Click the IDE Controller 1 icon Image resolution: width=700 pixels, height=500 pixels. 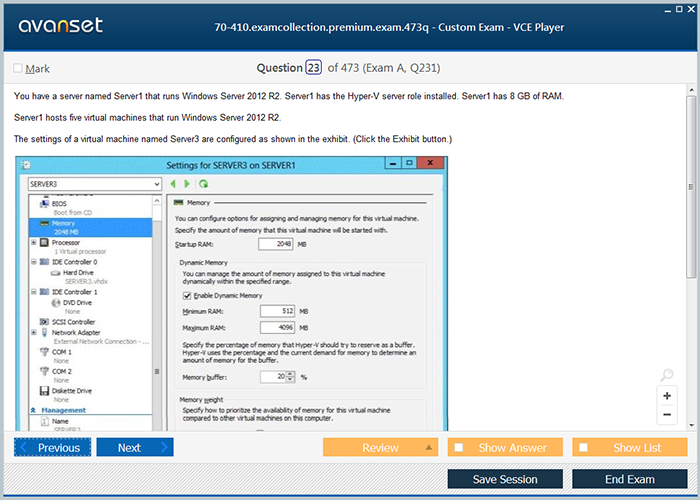(44, 292)
